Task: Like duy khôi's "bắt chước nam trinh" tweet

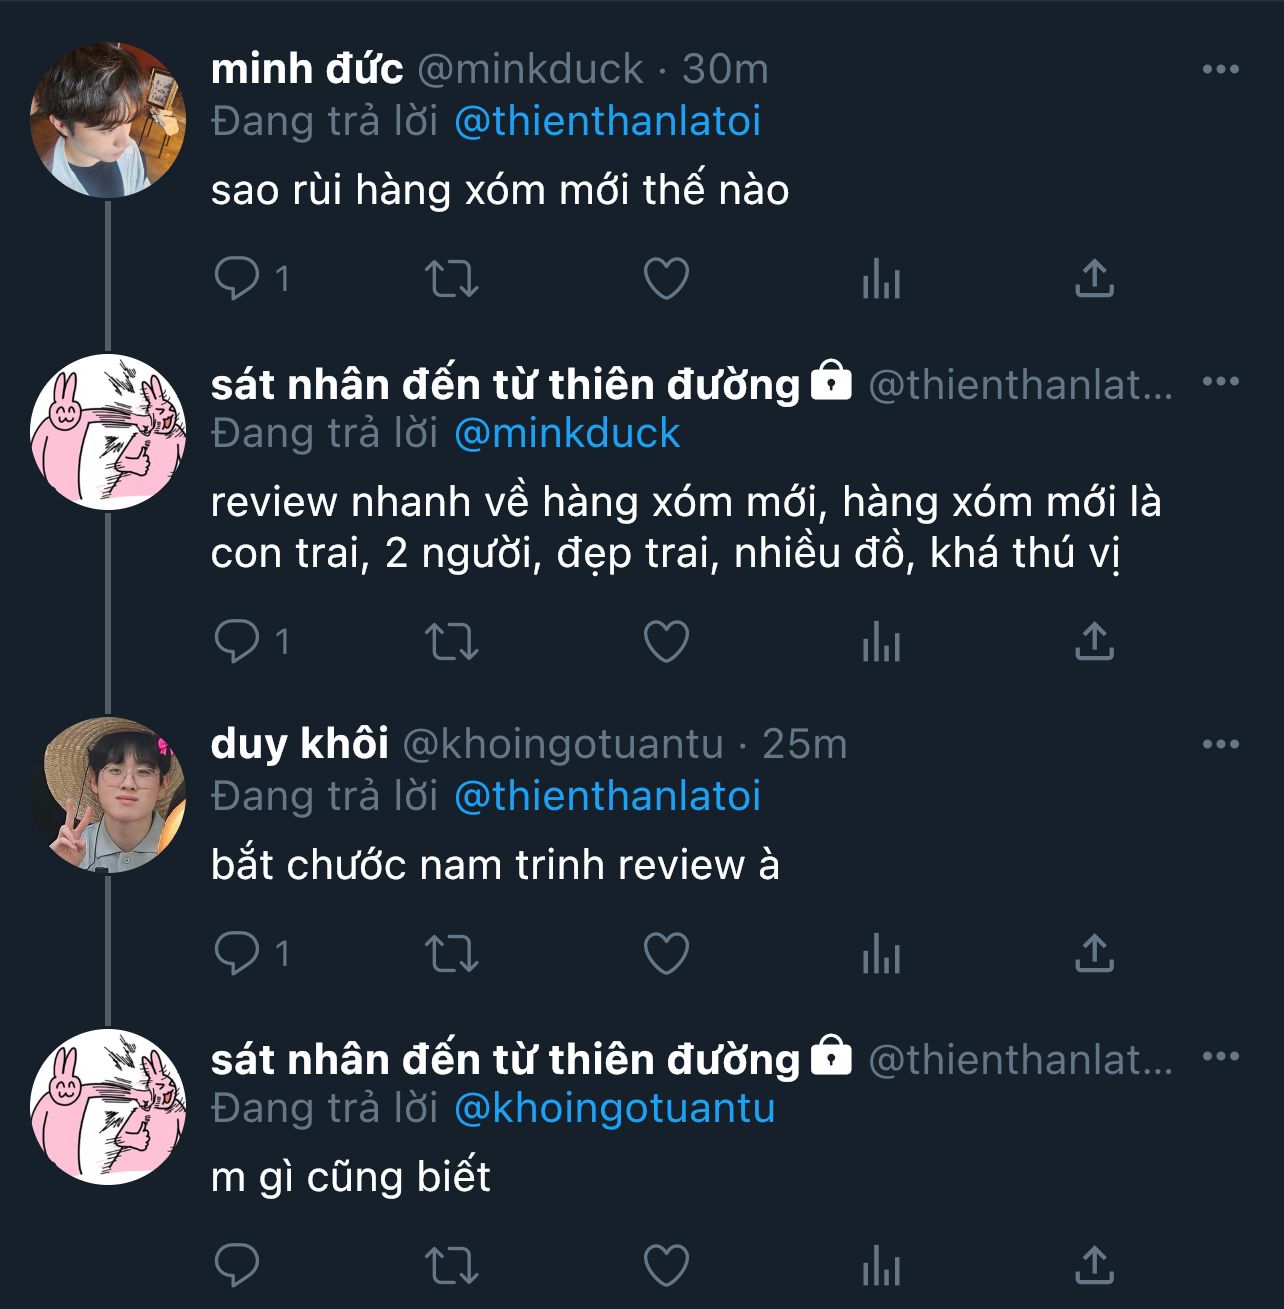Action: click(x=666, y=954)
